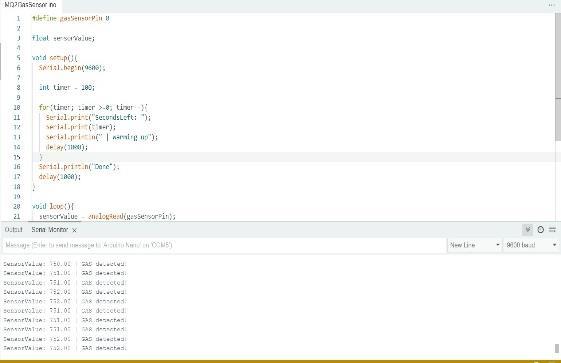Click the '#define gasSensorPin 0' line
The image size is (561, 363).
(x=70, y=18)
